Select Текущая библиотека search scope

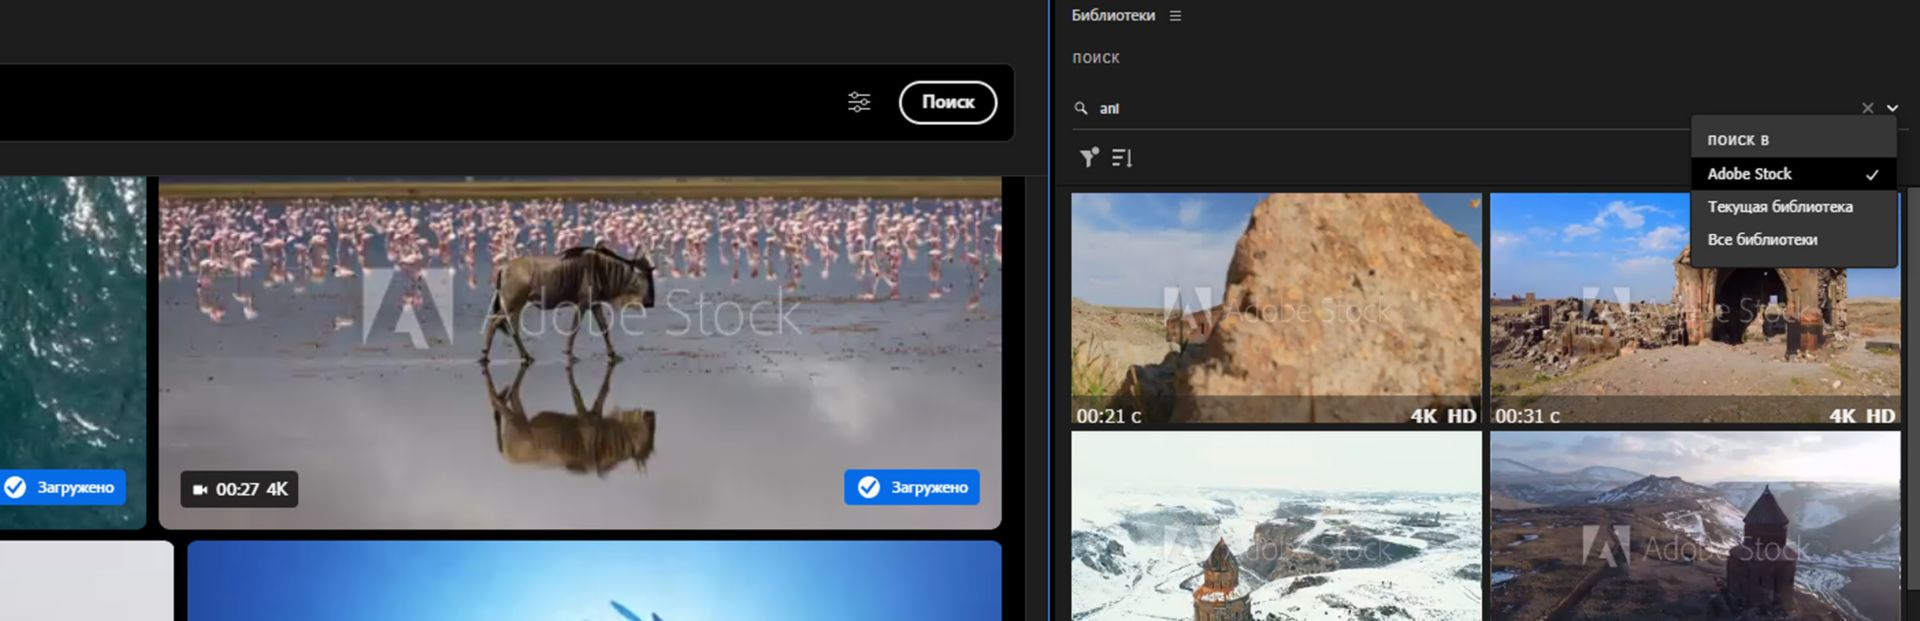1794,207
